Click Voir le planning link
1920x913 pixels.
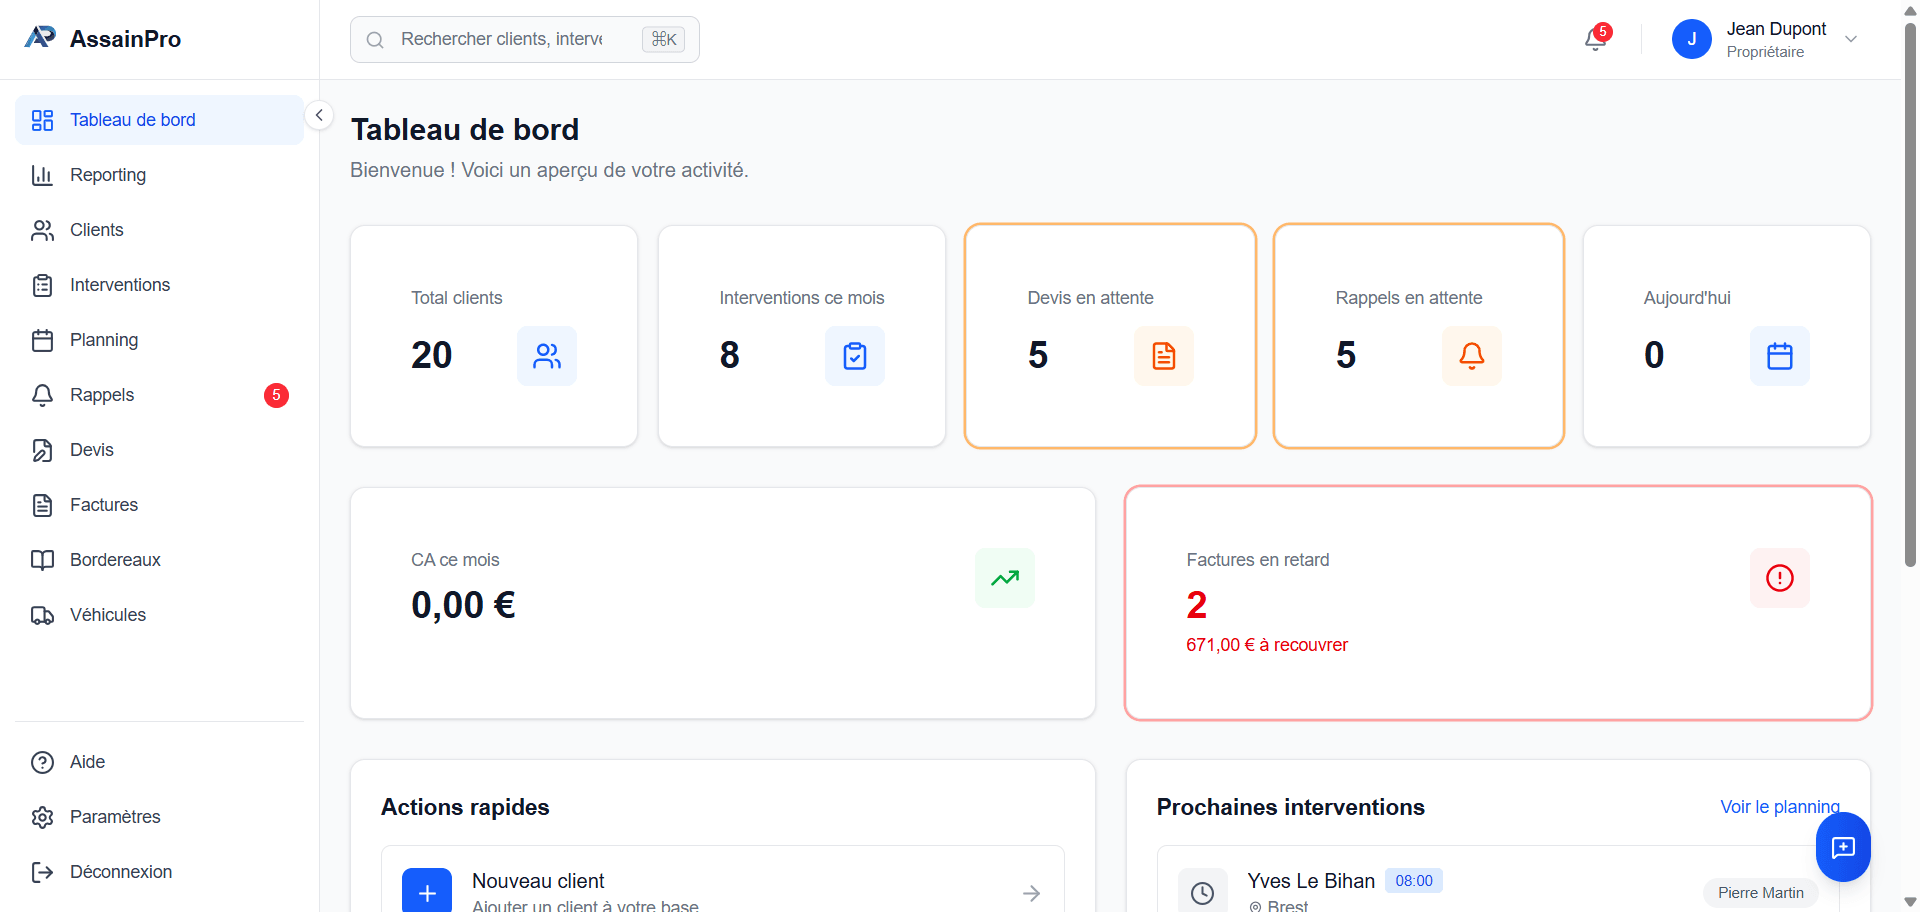[x=1779, y=807]
